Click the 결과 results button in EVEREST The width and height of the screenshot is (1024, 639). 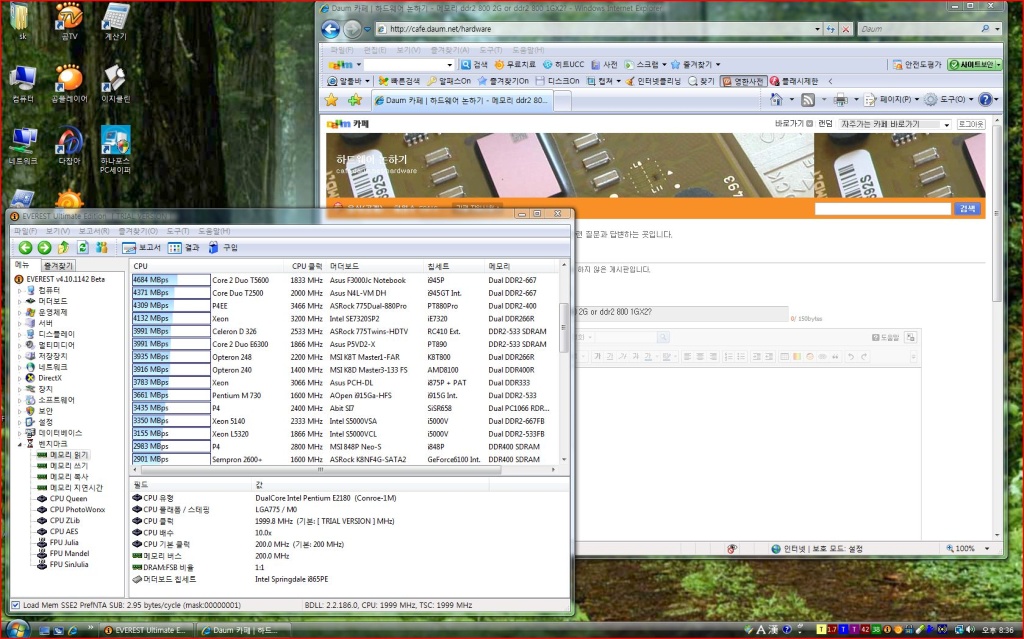click(184, 248)
